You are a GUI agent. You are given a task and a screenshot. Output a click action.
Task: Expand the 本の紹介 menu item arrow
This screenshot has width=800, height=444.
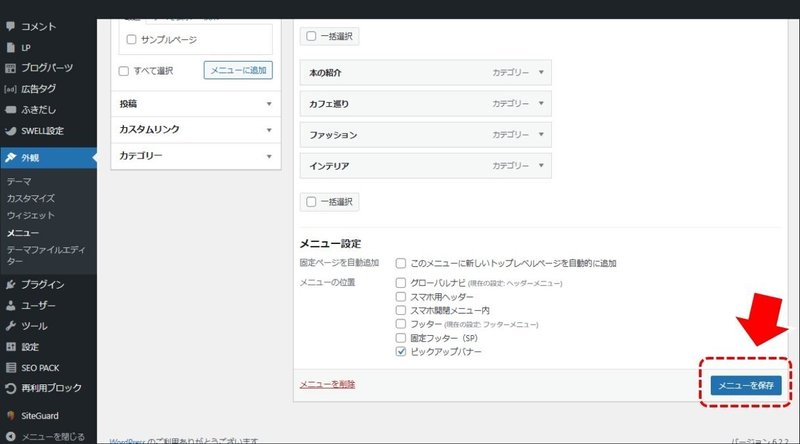(x=541, y=72)
